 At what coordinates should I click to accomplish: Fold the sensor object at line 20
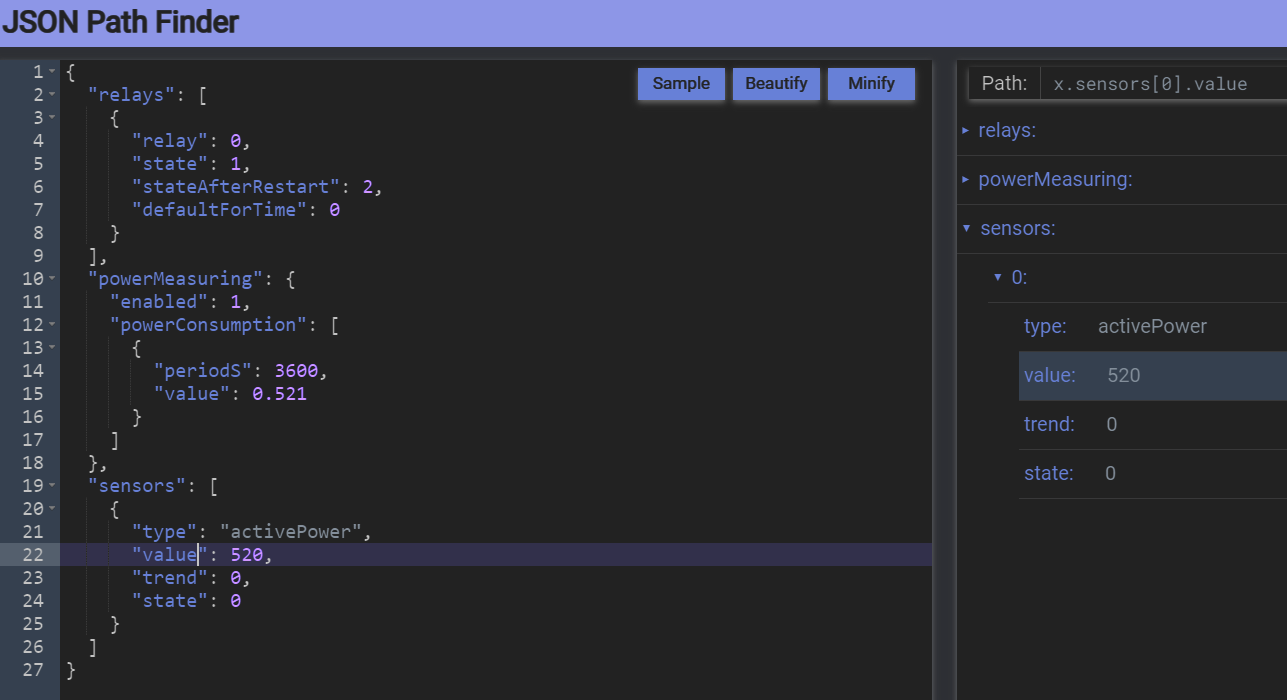[x=52, y=509]
